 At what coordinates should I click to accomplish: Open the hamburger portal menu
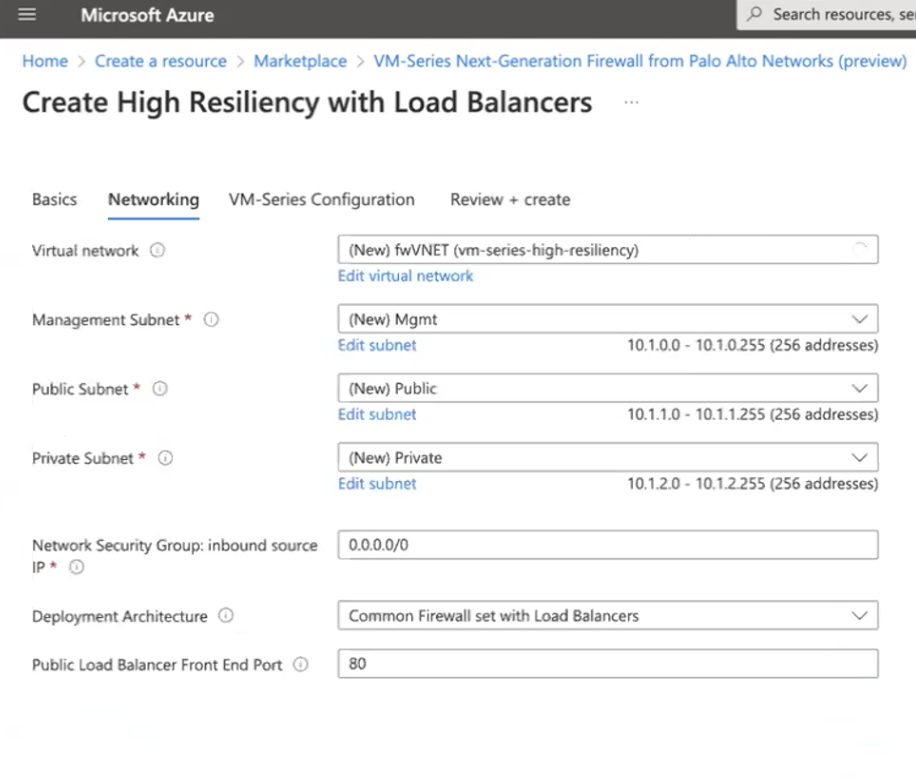click(27, 15)
